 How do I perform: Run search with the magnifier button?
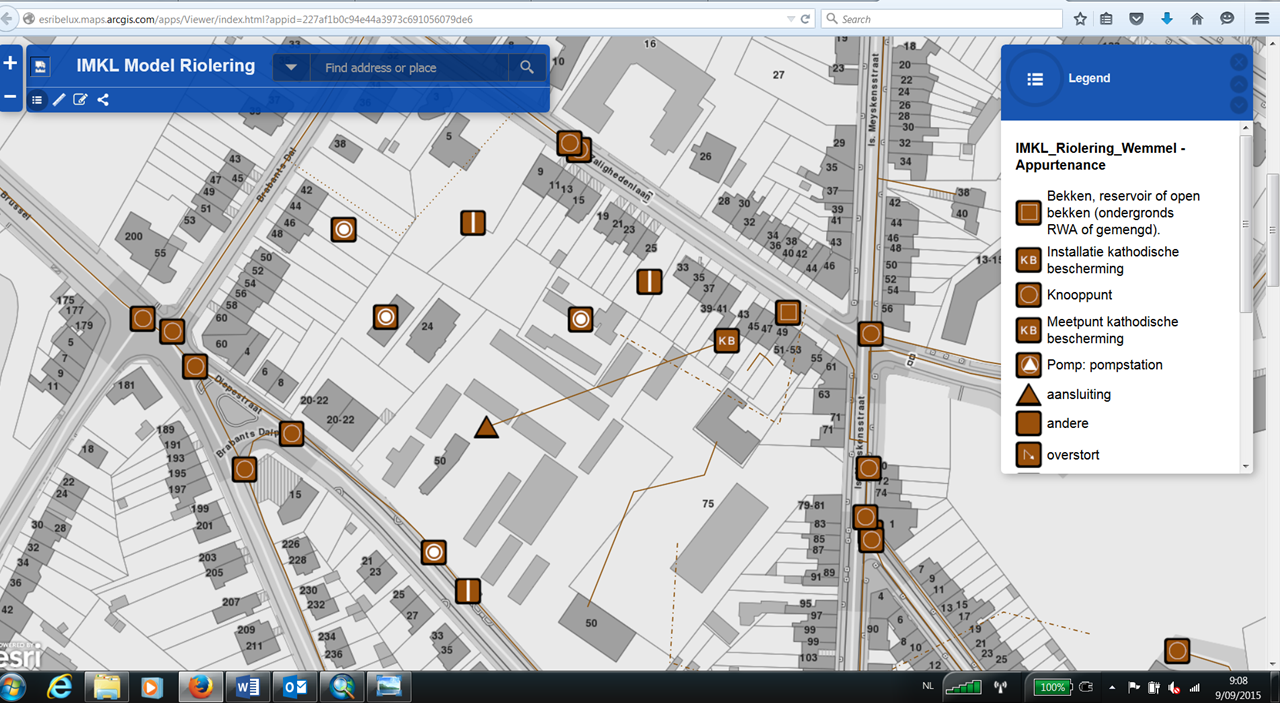pyautogui.click(x=527, y=67)
